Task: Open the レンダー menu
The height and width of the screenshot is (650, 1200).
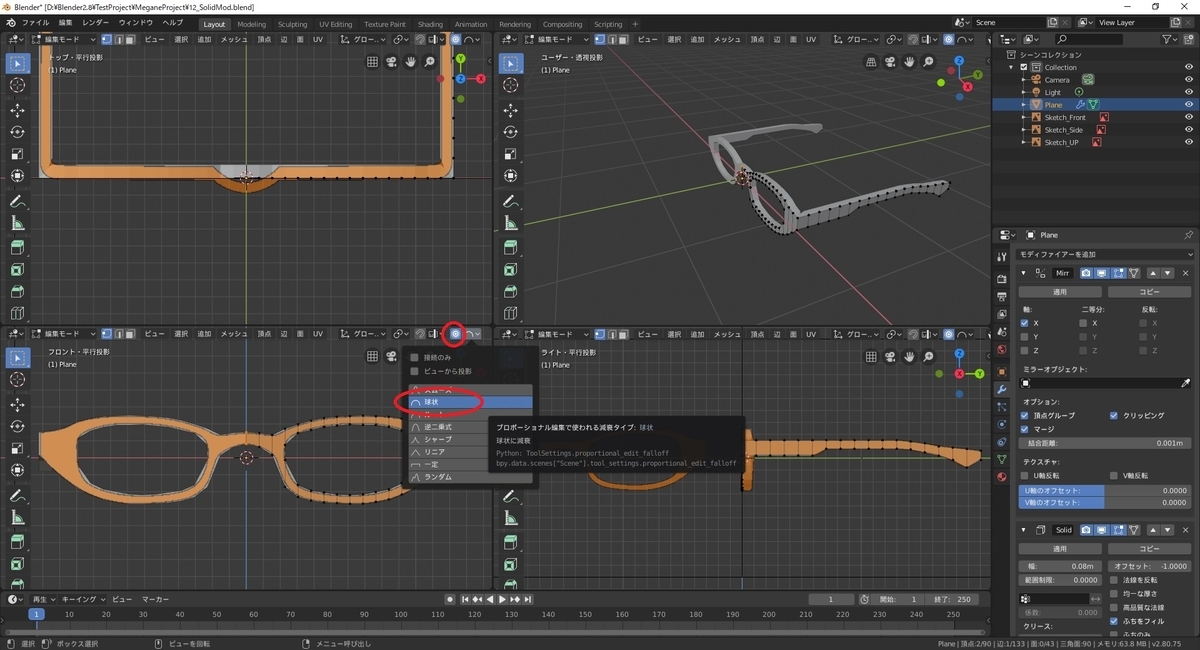Action: coord(96,22)
